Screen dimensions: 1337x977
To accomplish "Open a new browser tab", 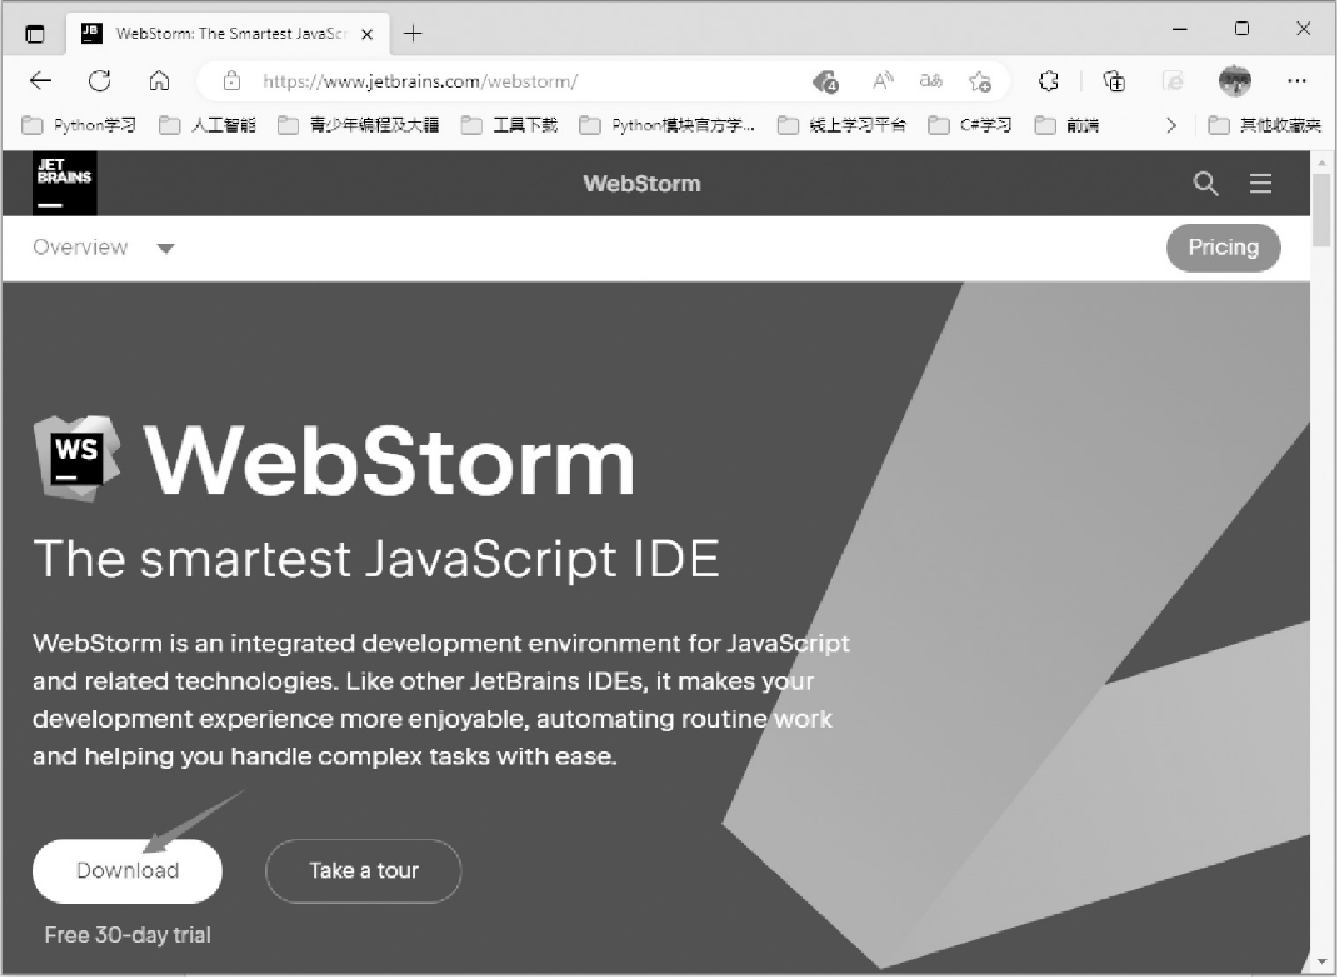I will pos(413,34).
